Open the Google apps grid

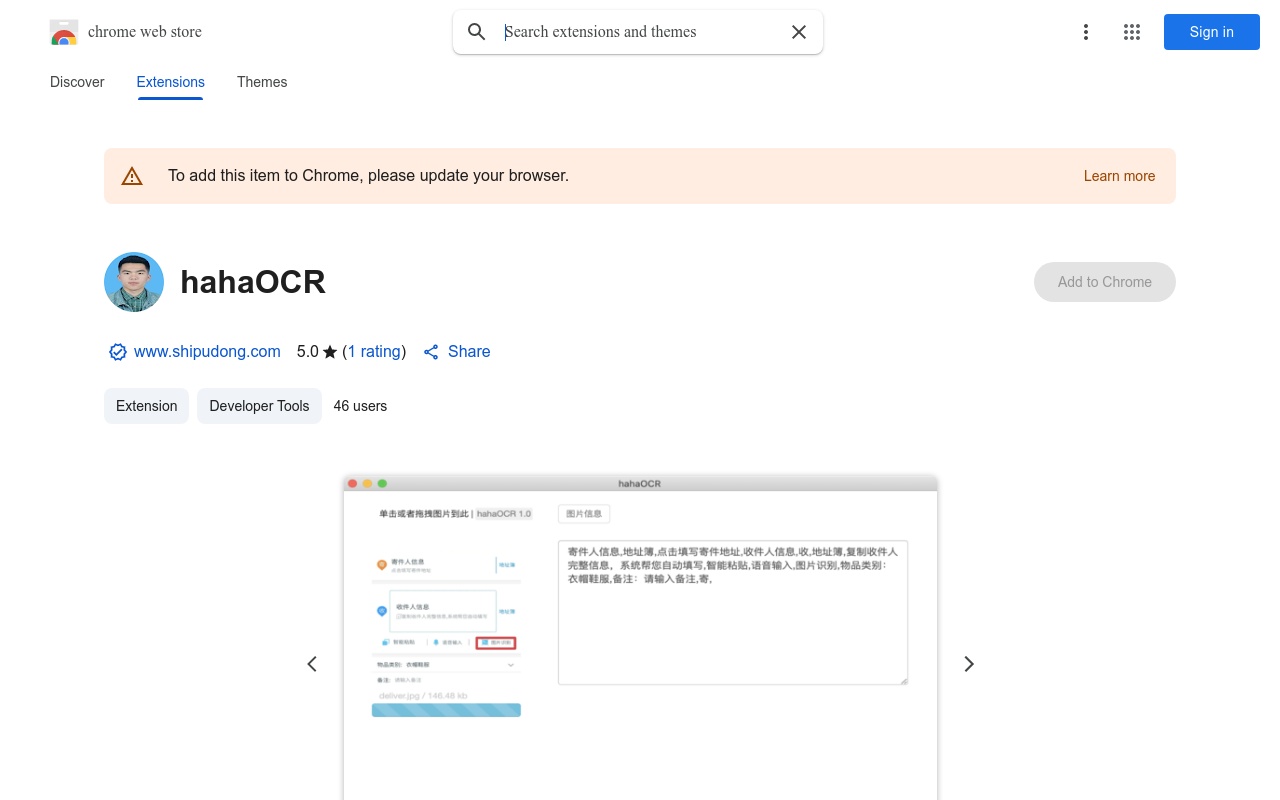pos(1132,32)
